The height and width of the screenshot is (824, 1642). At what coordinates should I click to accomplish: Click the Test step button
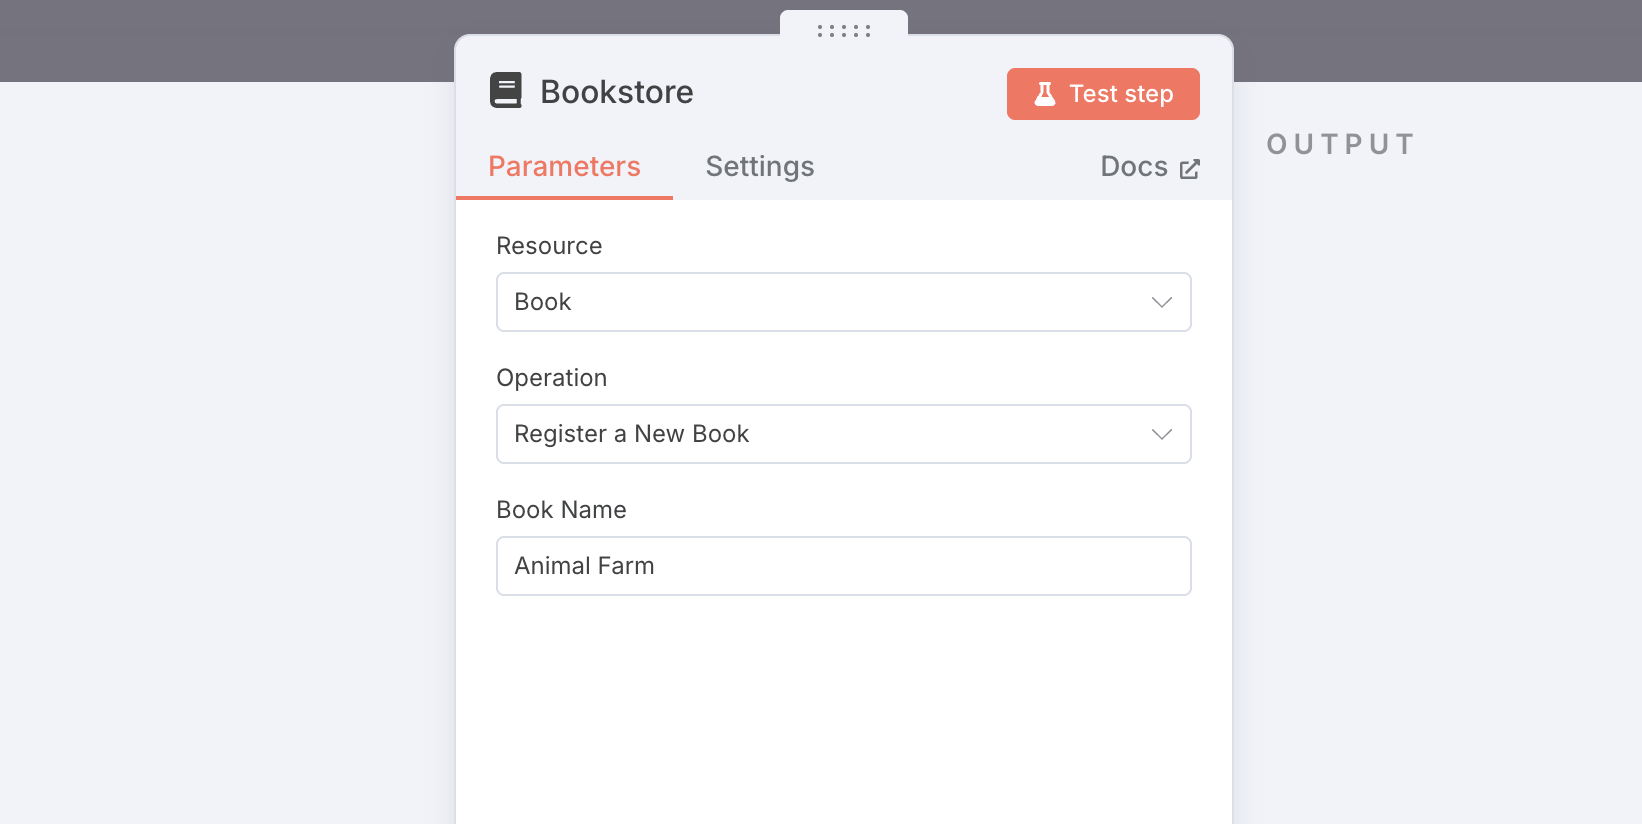[1103, 94]
